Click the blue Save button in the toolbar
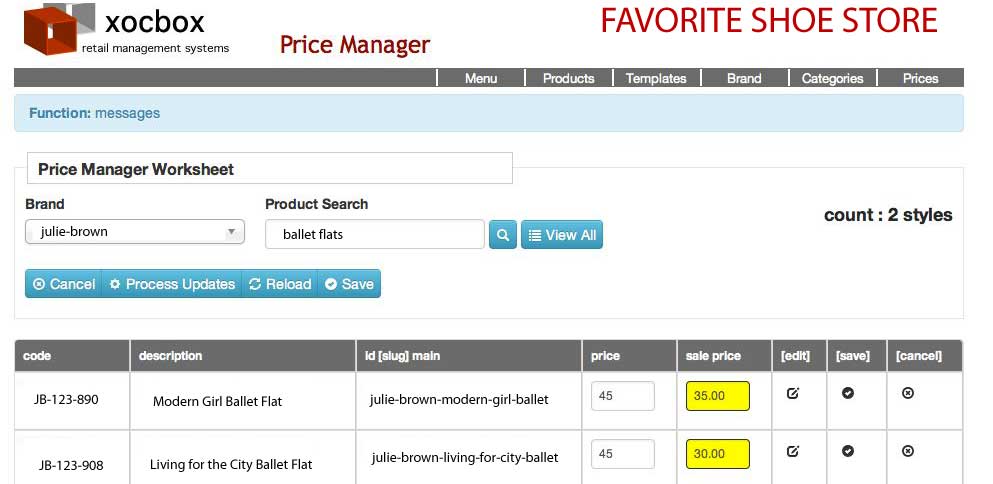 [x=349, y=284]
